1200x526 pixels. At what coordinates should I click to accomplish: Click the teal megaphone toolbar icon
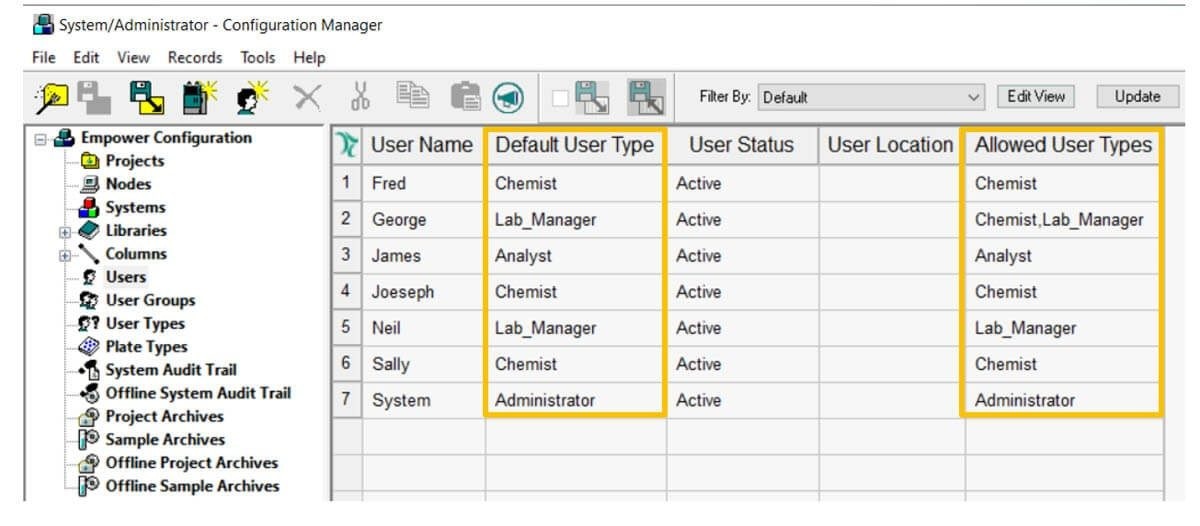pyautogui.click(x=508, y=97)
